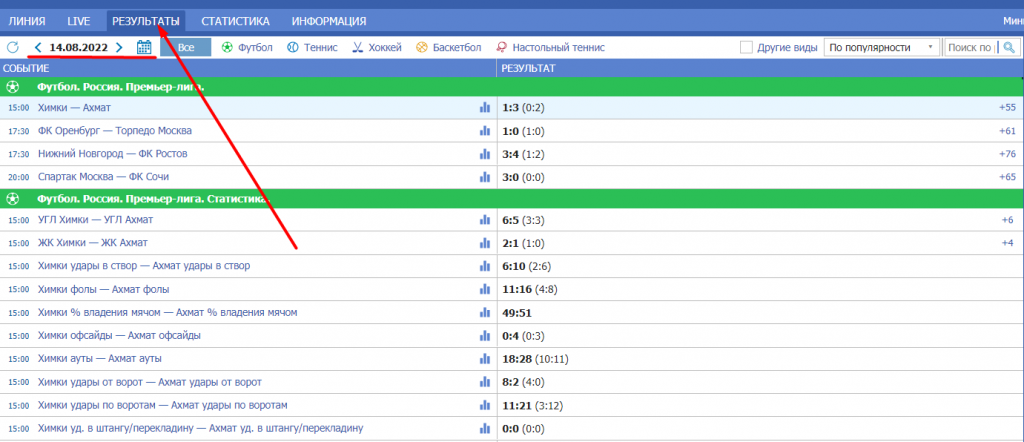Click the Все filter button
The width and height of the screenshot is (1024, 442).
point(186,47)
